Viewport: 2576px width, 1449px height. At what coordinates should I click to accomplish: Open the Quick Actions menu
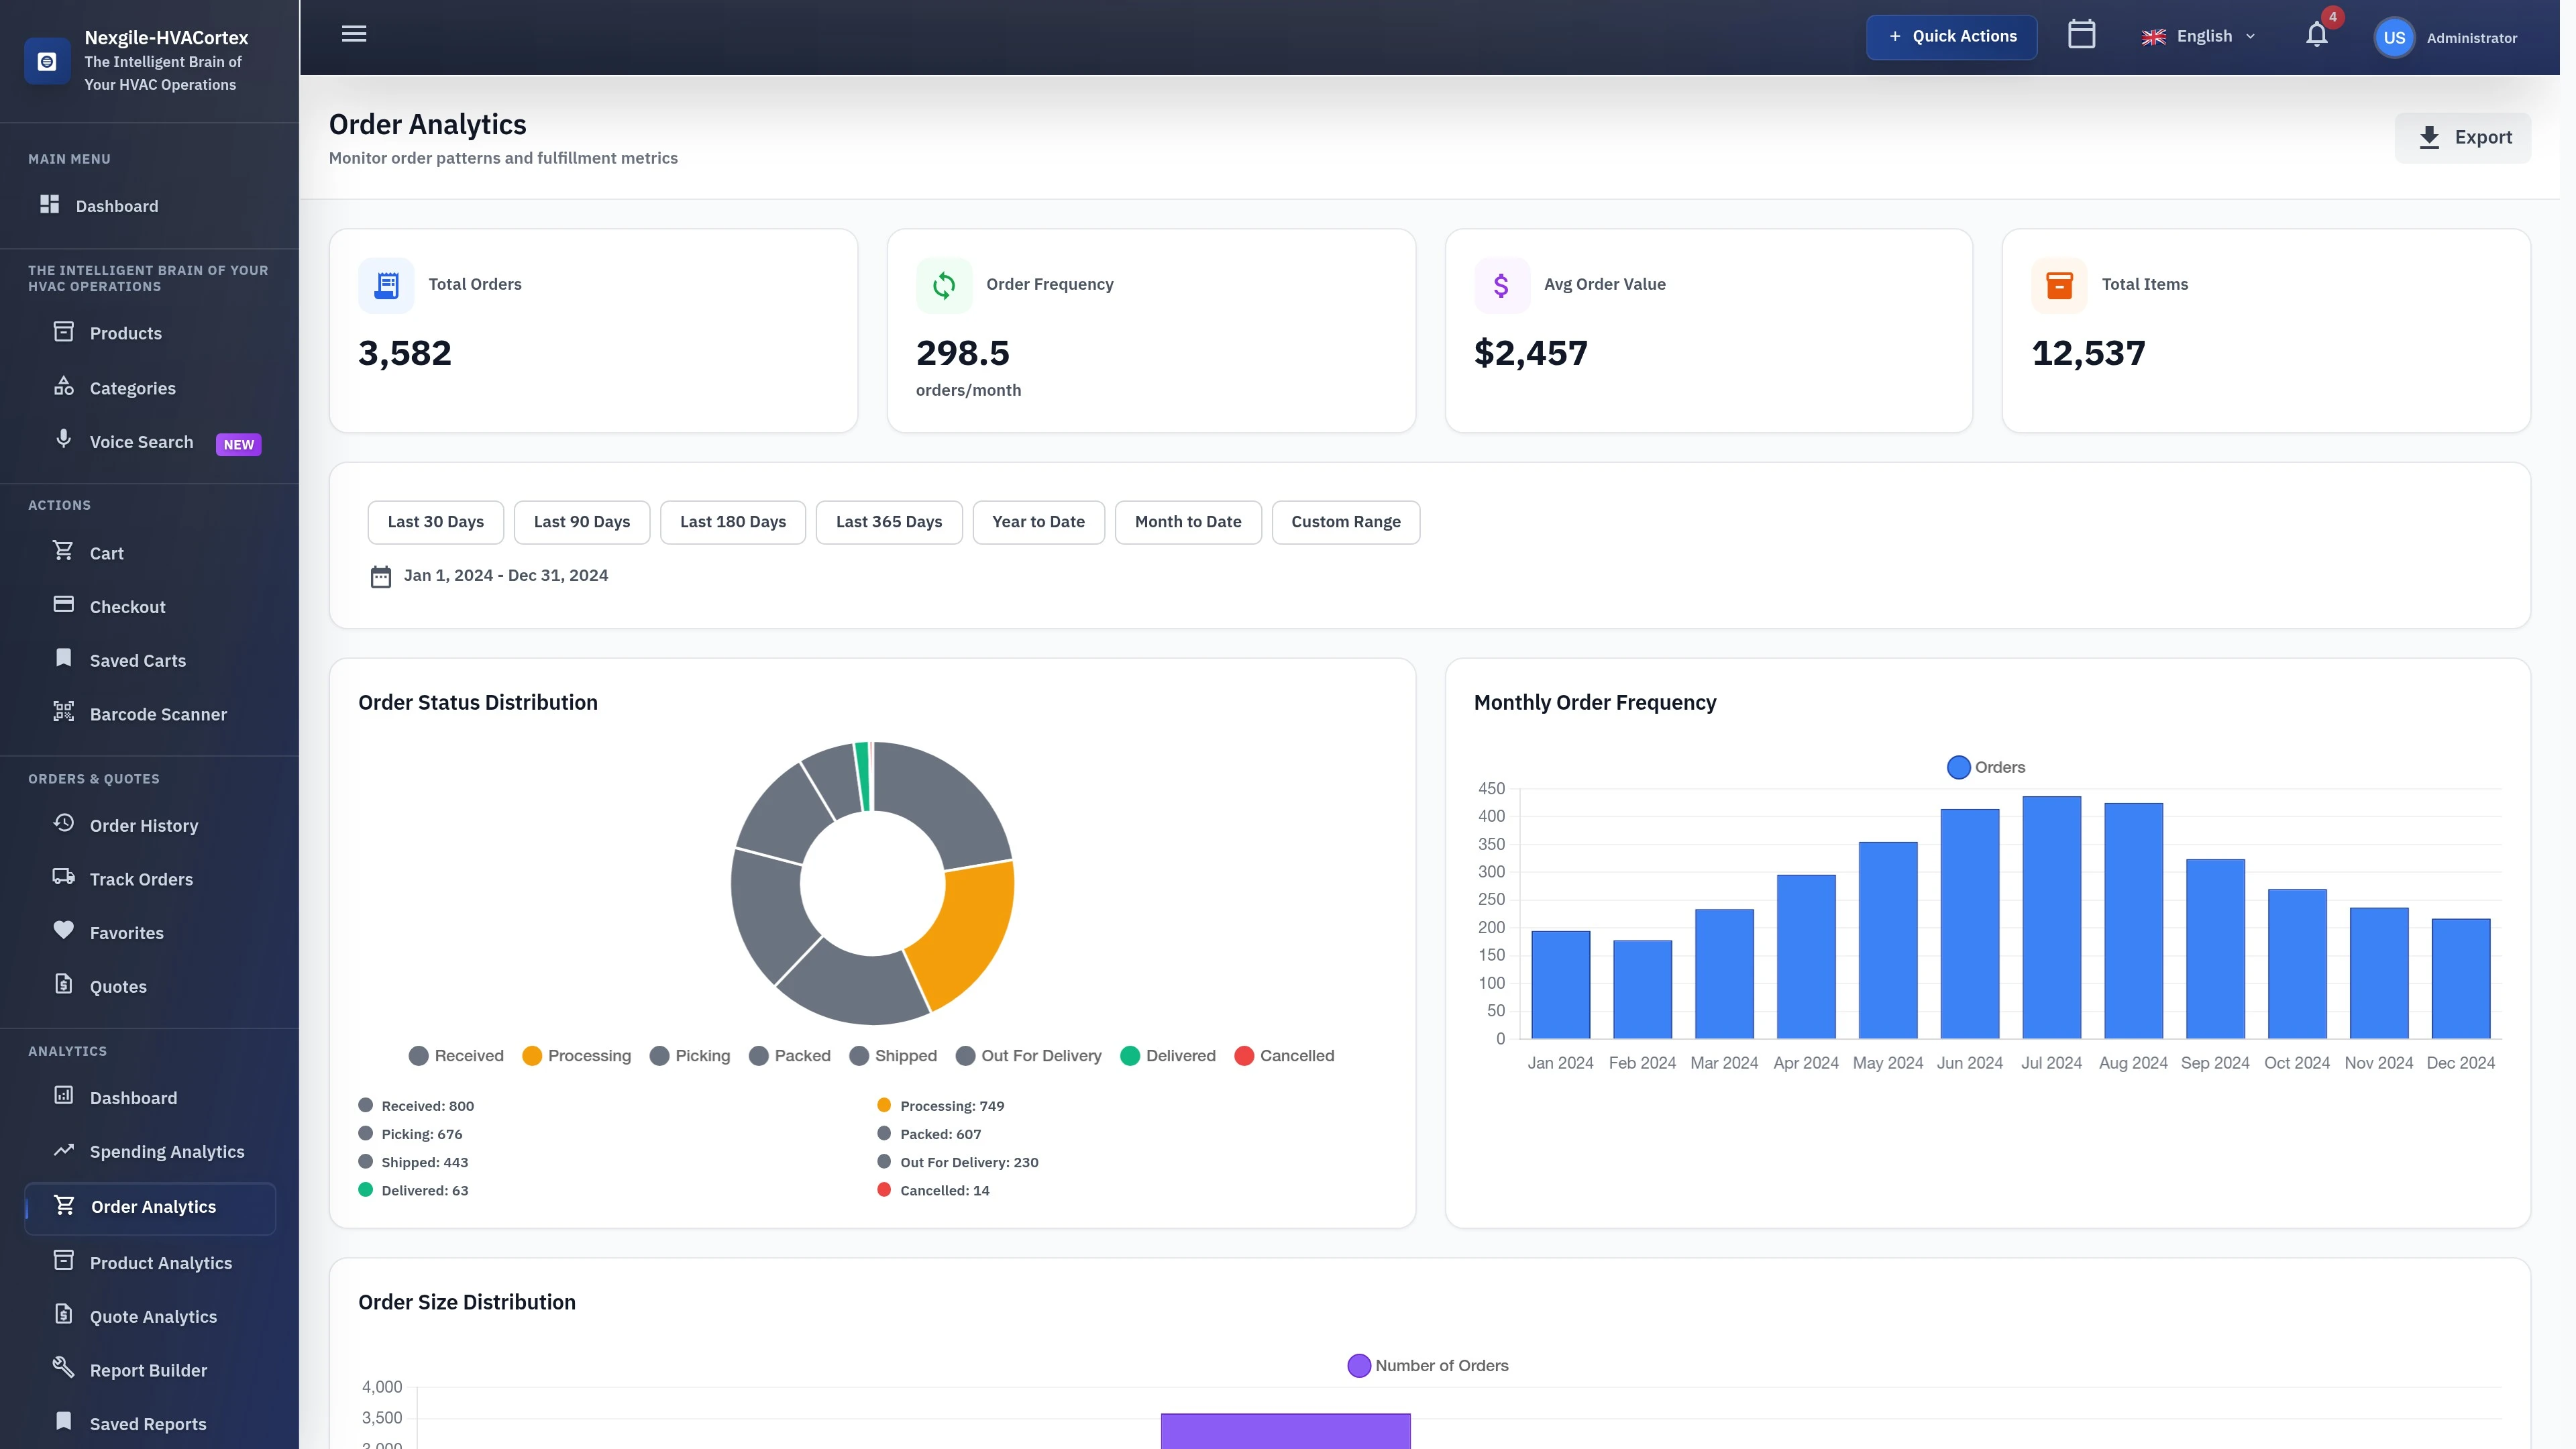1951,36
